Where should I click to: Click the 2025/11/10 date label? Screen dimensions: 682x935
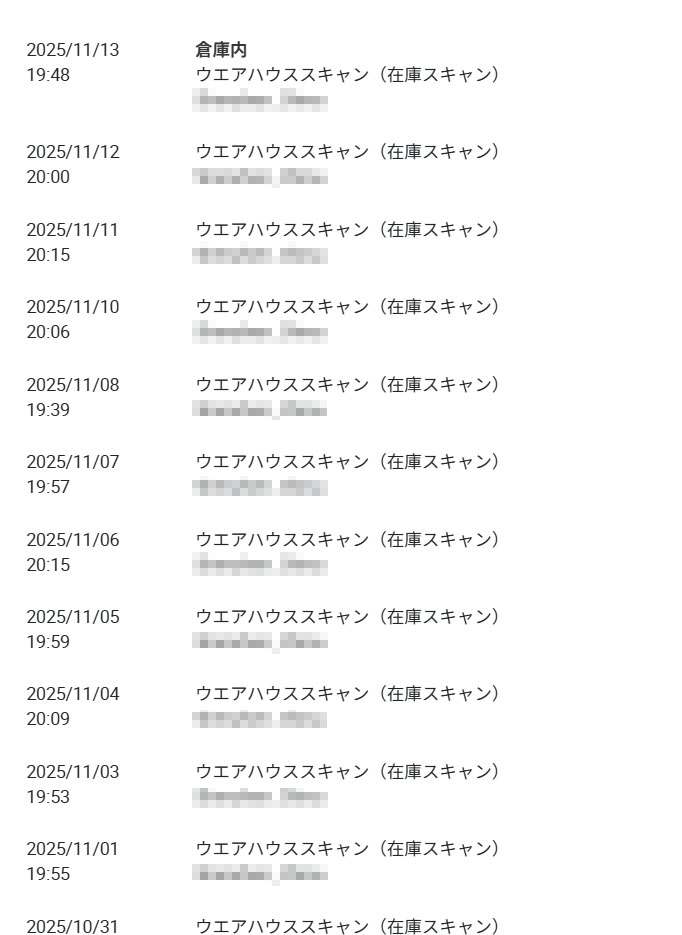72,307
